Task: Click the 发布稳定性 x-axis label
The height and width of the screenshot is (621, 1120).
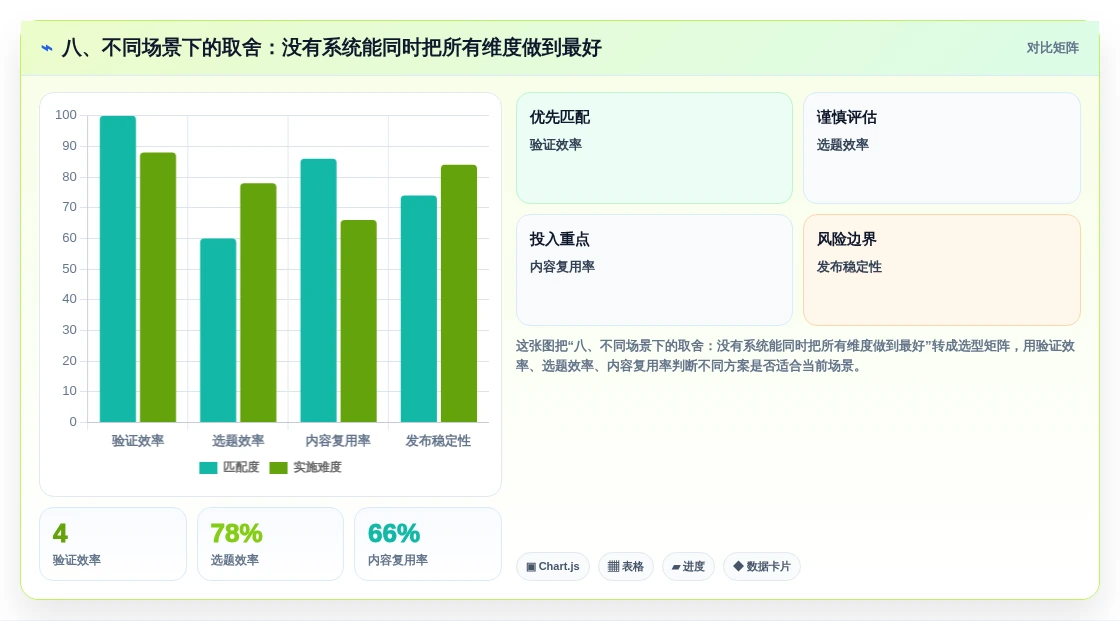Action: [x=439, y=441]
